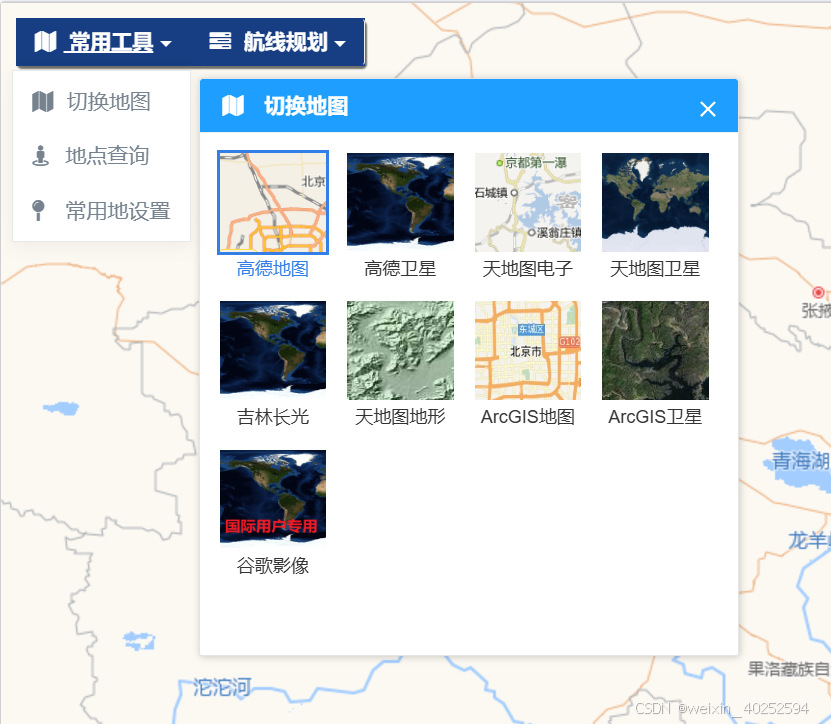Click the 沱沱河 label on the map
The width and height of the screenshot is (831, 724).
(222, 687)
